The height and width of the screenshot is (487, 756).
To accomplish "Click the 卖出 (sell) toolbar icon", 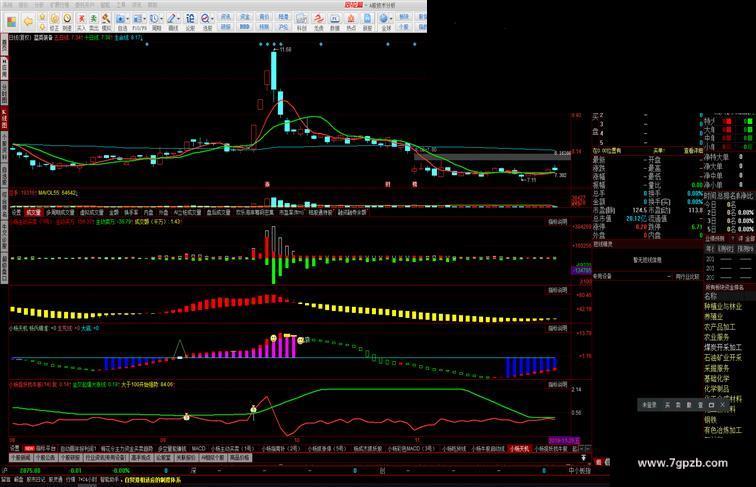I will pyautogui.click(x=94, y=22).
